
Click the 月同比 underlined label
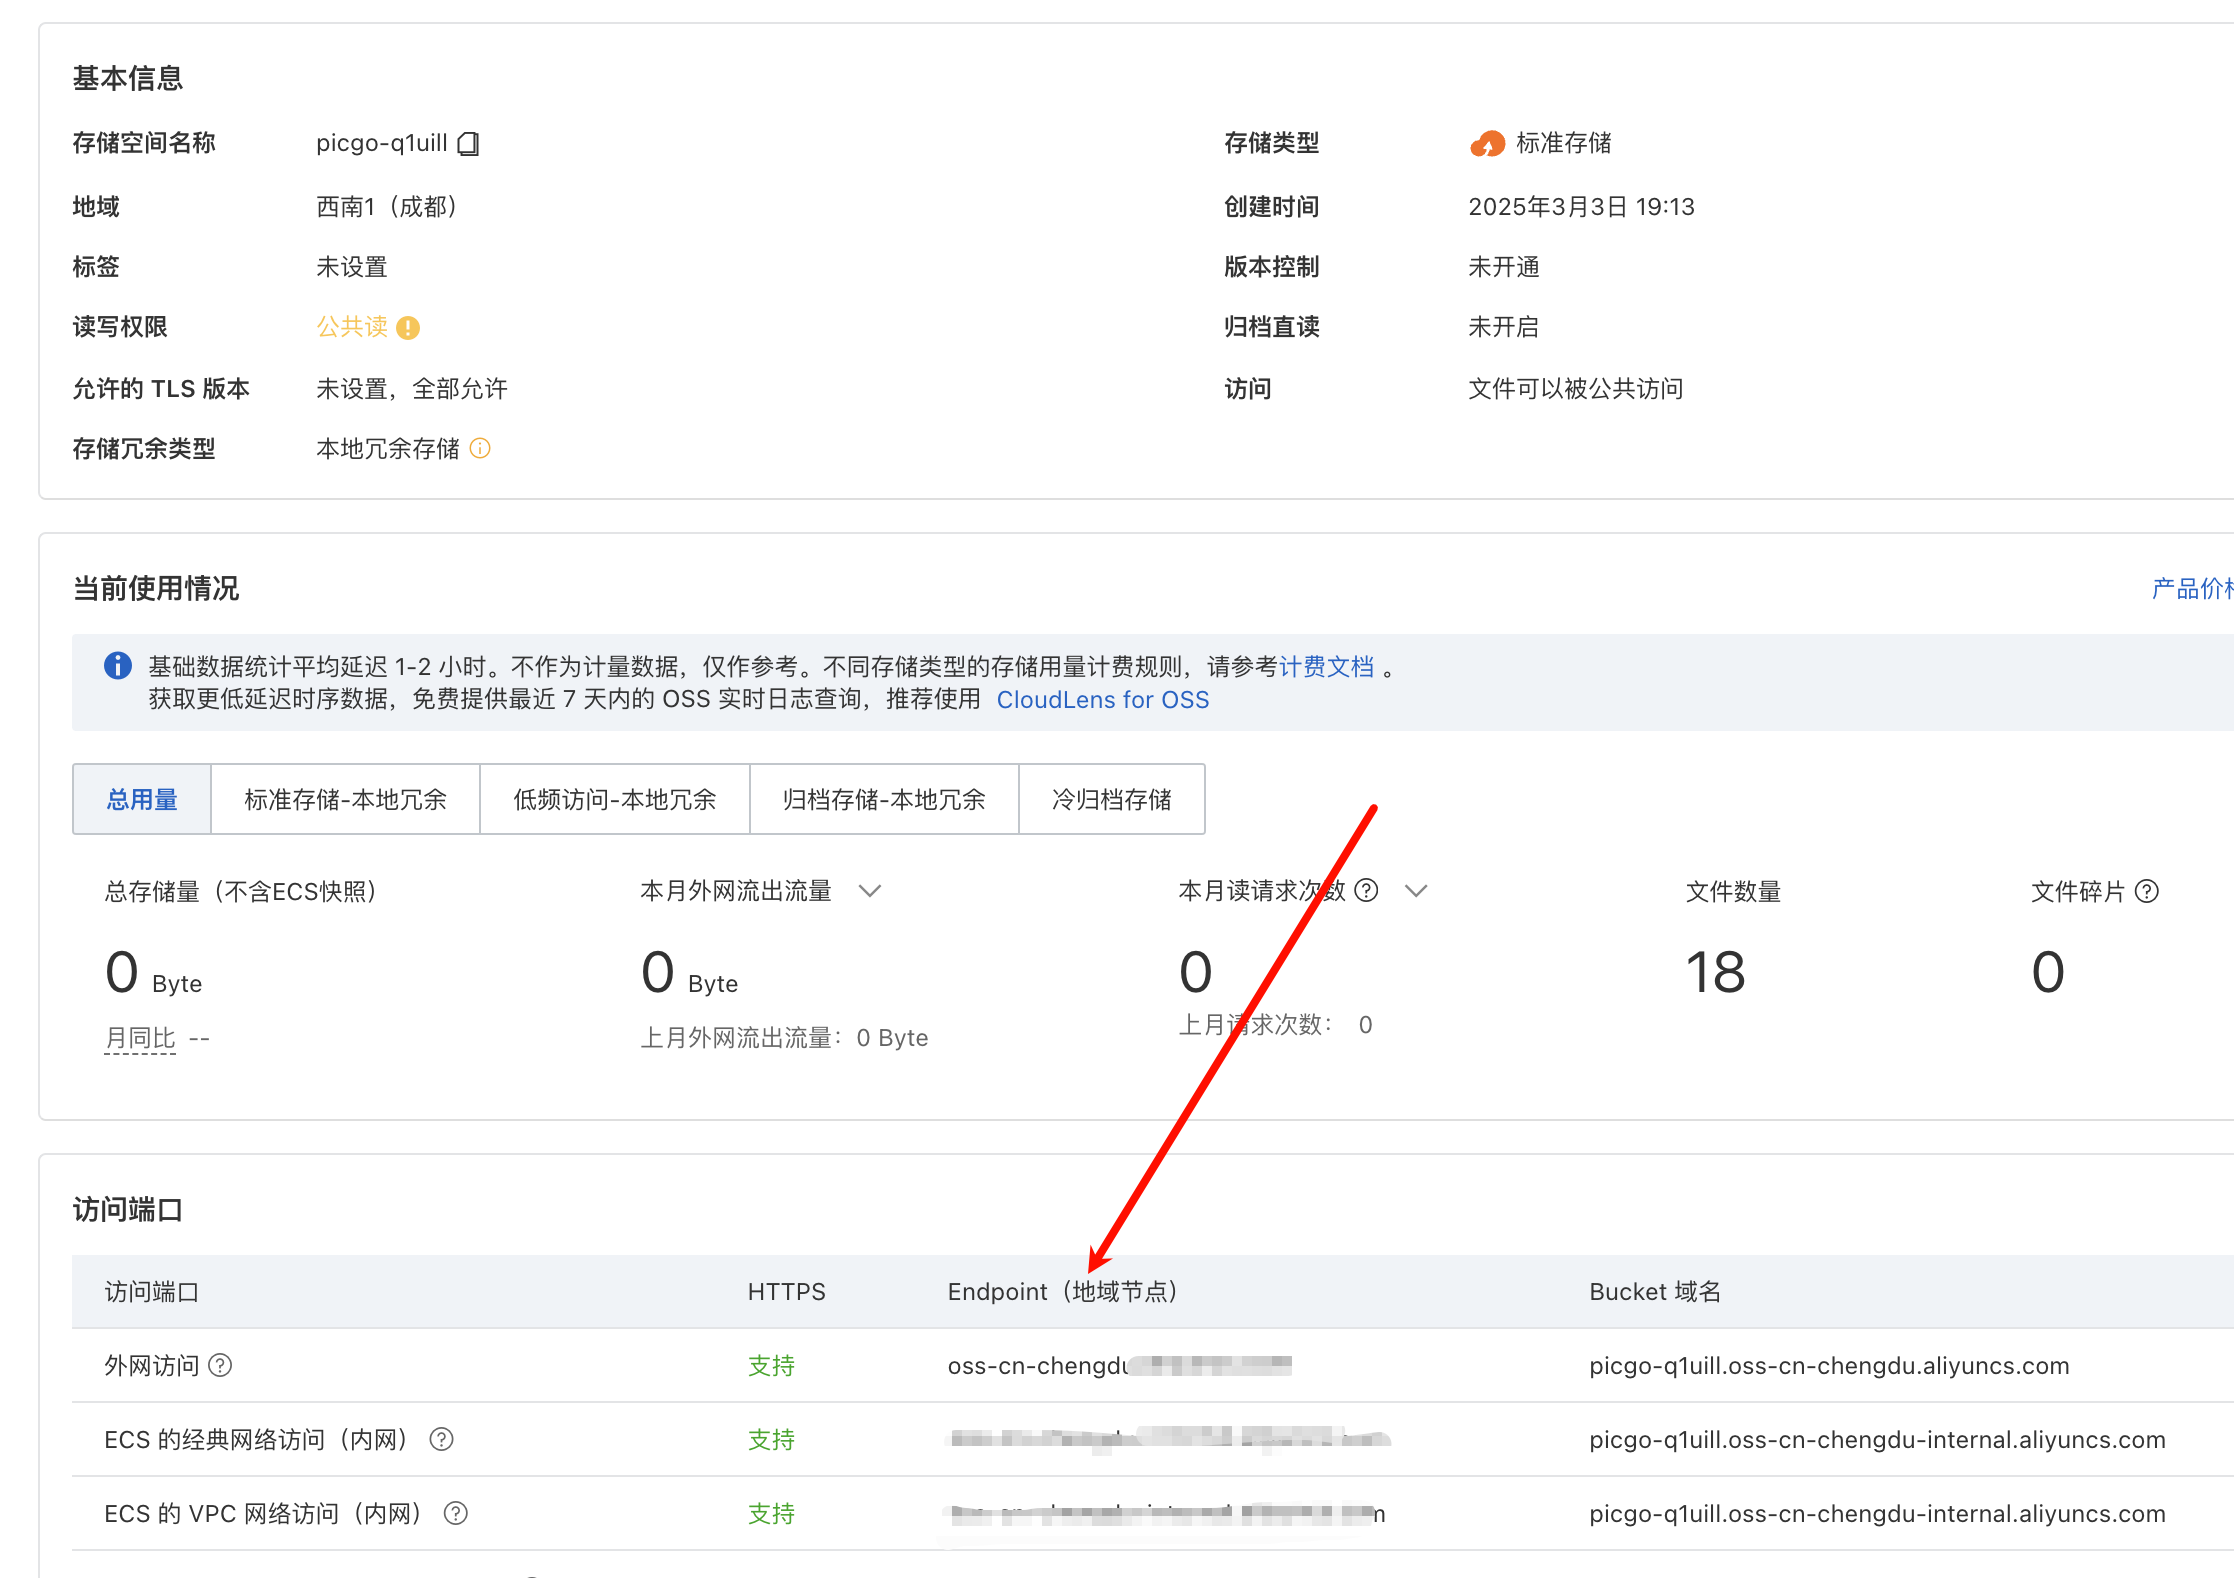click(x=140, y=1038)
